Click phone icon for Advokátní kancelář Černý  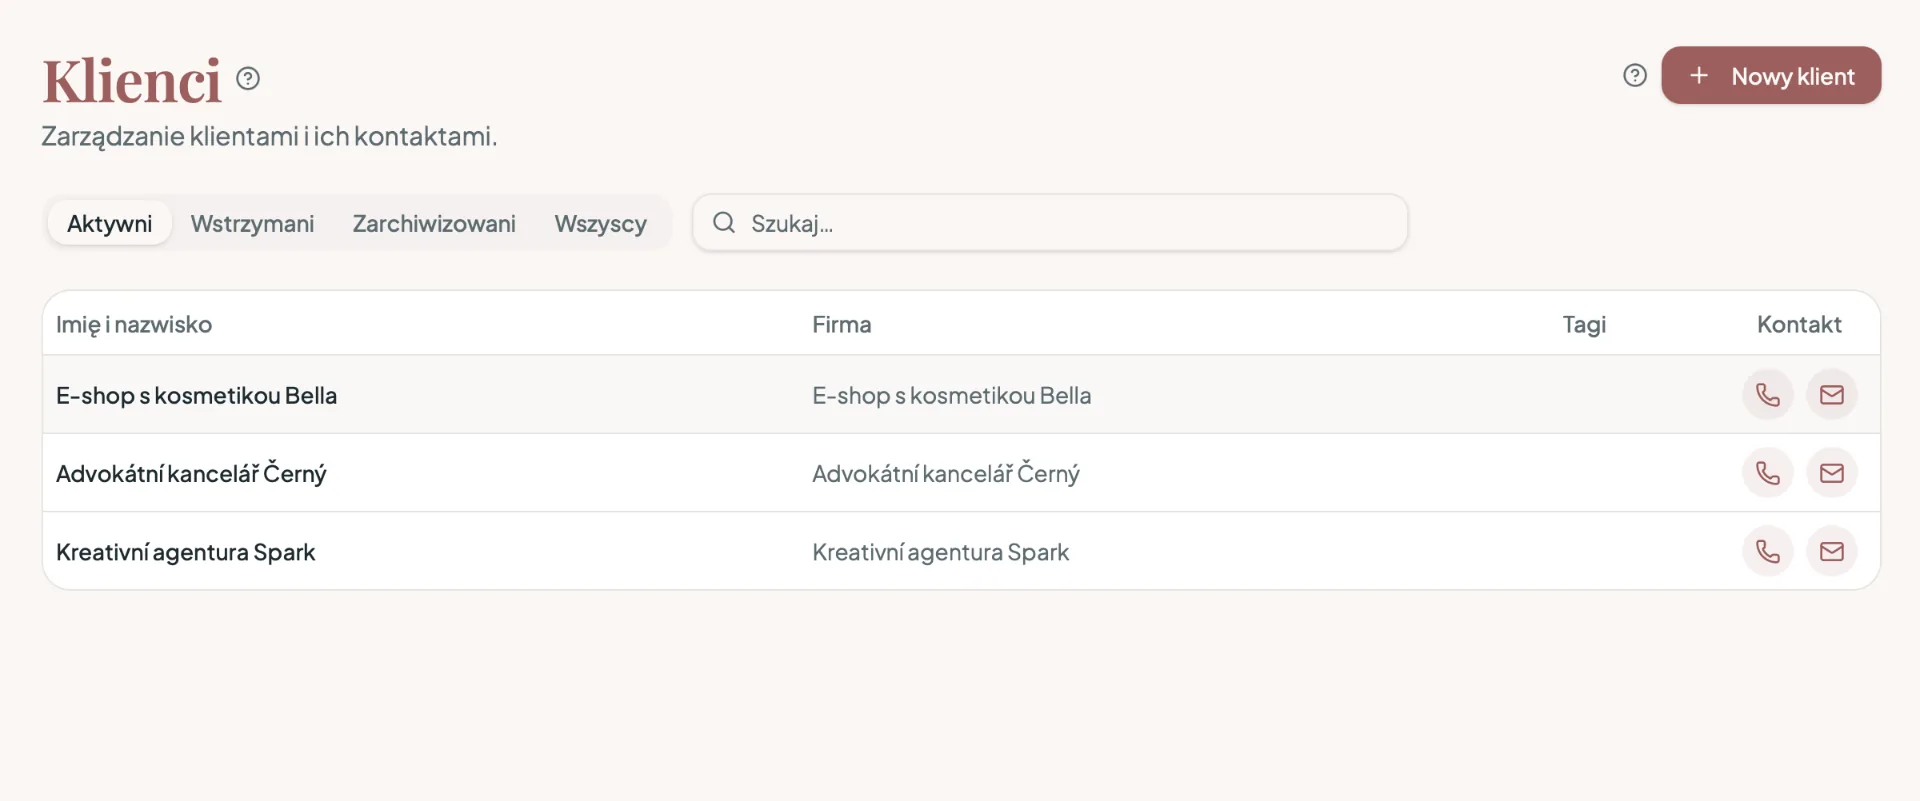(x=1768, y=473)
